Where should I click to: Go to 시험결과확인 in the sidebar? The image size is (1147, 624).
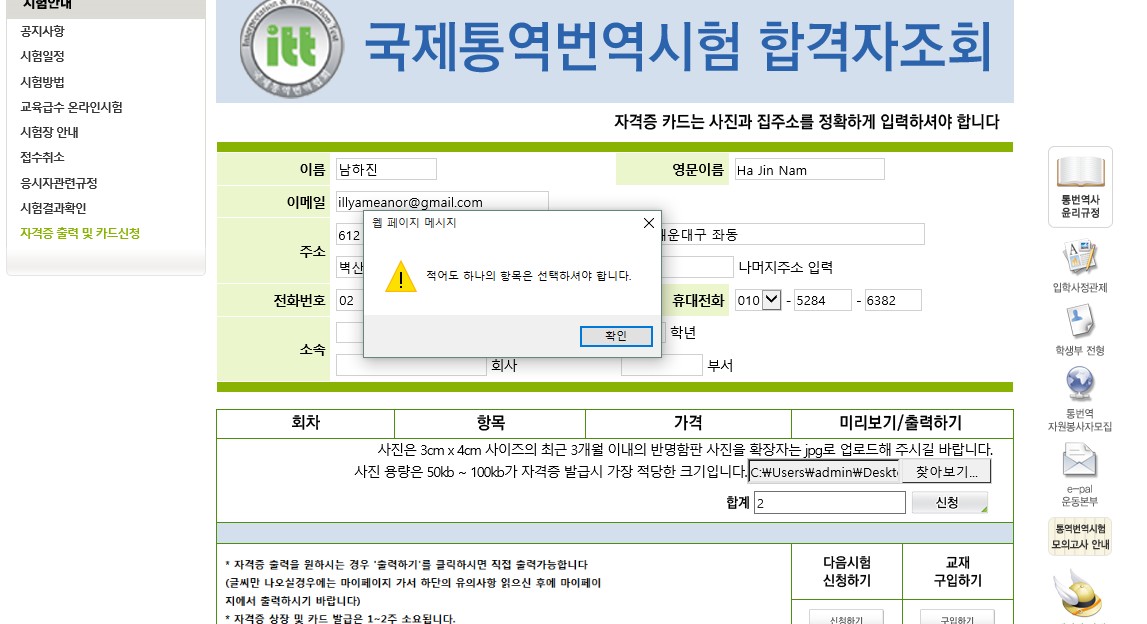(53, 208)
